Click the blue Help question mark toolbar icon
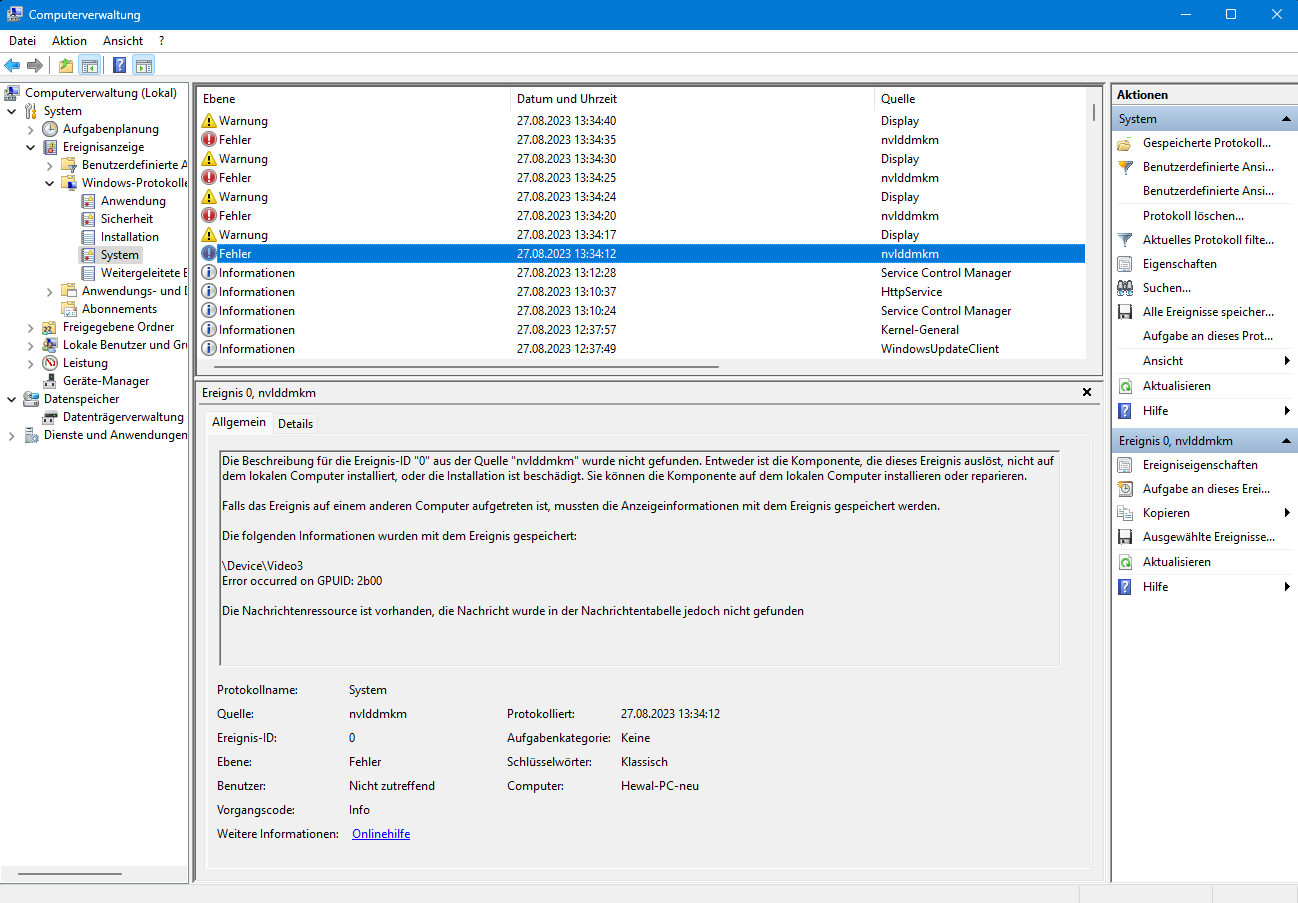The image size is (1298, 903). click(x=119, y=65)
